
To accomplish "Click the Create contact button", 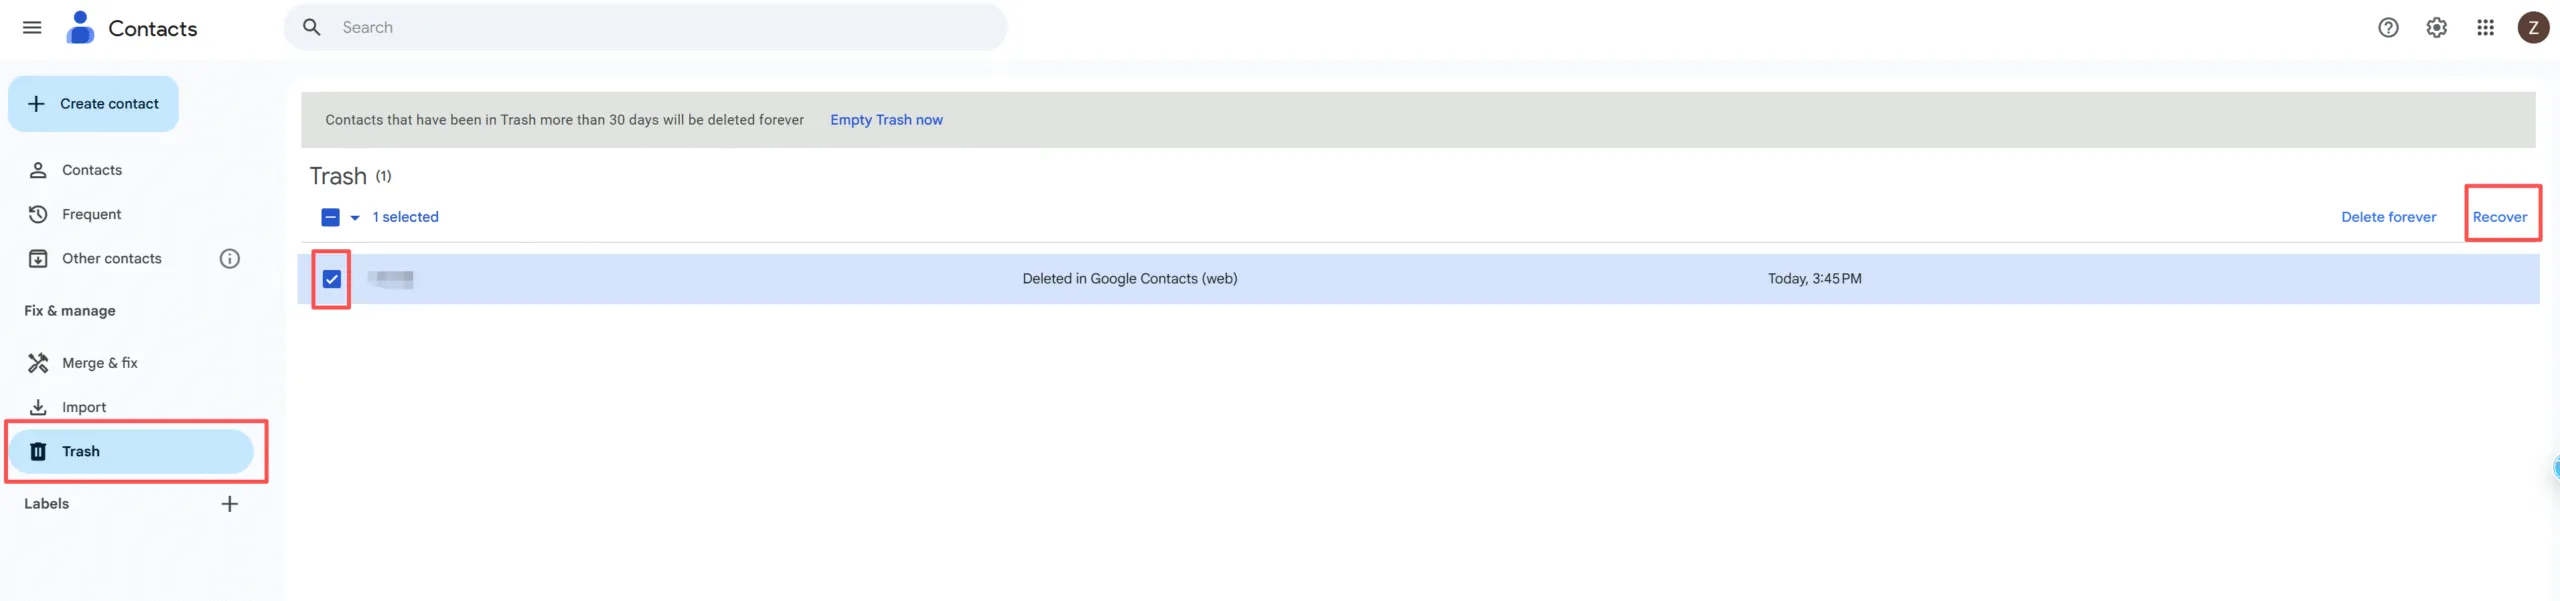I will point(93,104).
